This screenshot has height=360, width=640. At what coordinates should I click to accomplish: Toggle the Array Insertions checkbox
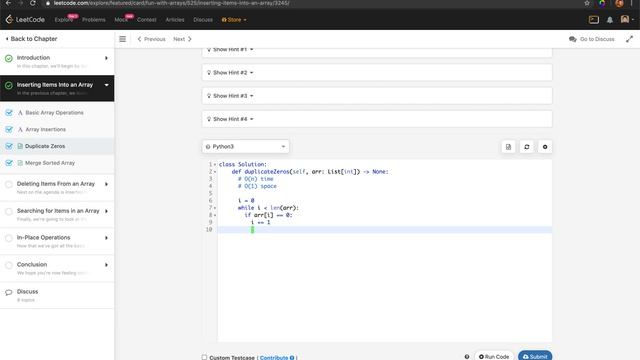pyautogui.click(x=9, y=129)
